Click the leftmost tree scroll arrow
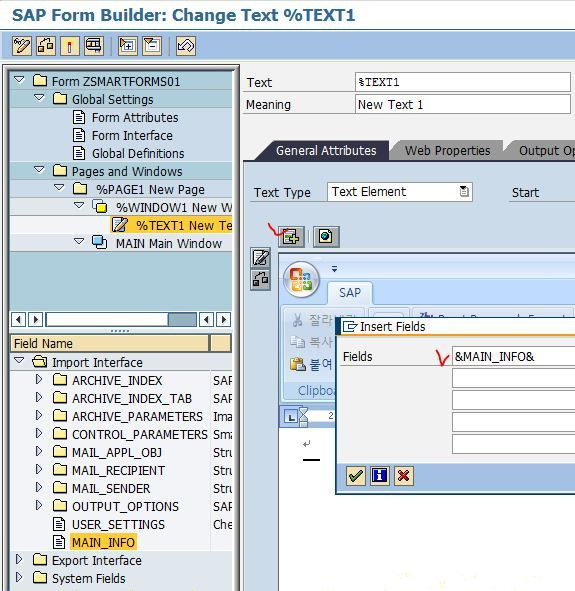Image resolution: width=575 pixels, height=591 pixels. pos(18,320)
